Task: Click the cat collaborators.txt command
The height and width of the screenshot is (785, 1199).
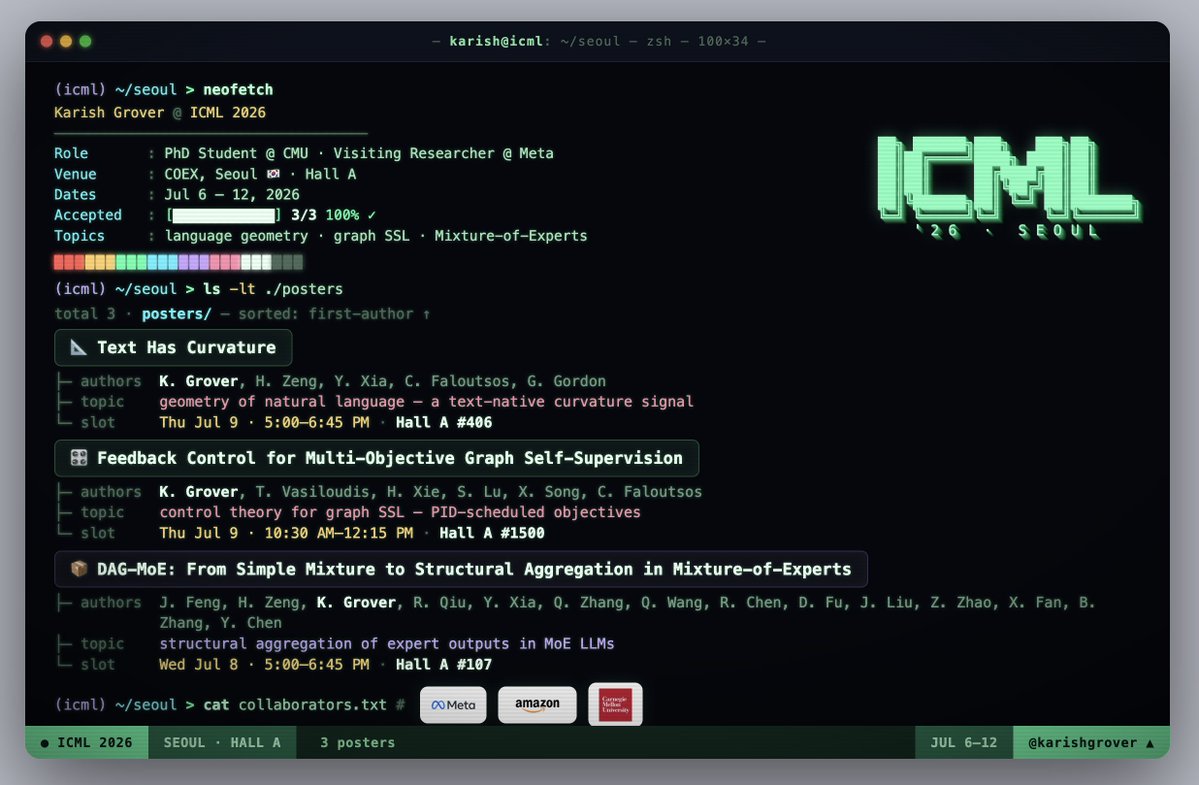Action: pyautogui.click(x=294, y=705)
